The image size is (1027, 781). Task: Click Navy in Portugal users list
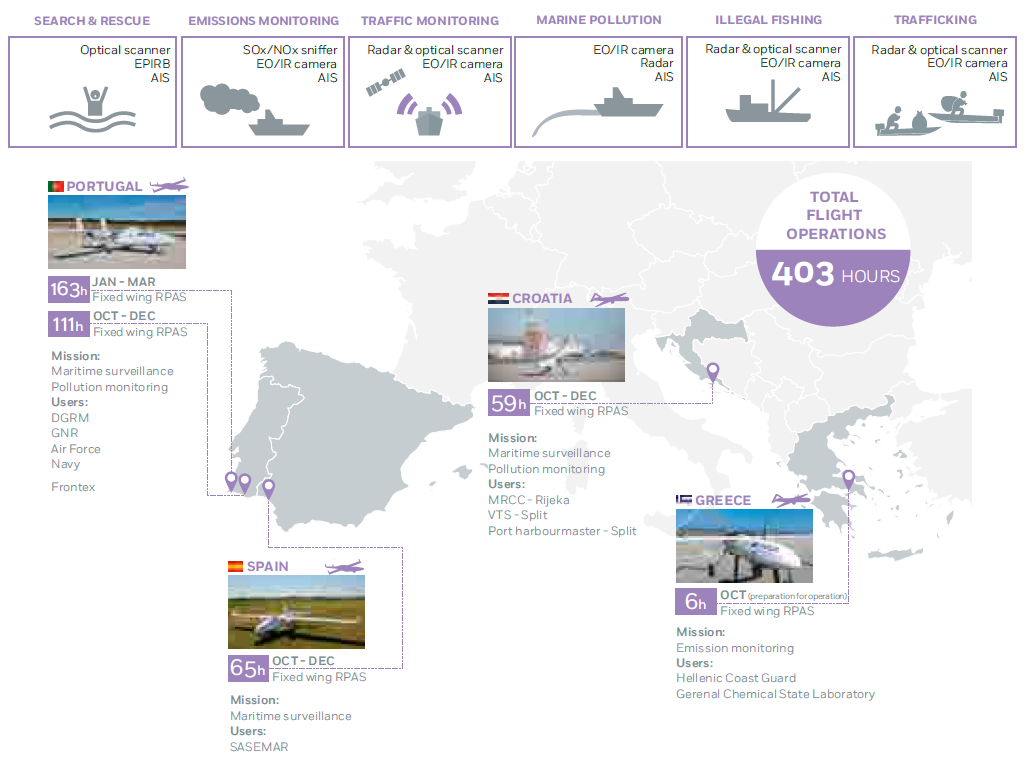click(x=65, y=464)
